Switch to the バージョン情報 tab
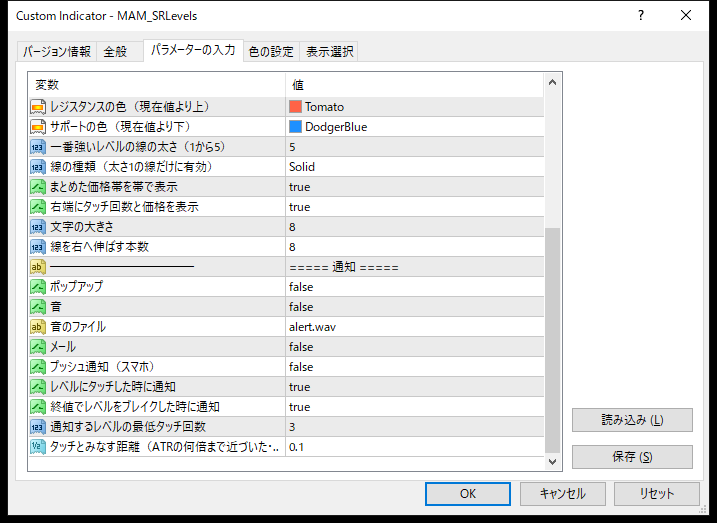Image resolution: width=717 pixels, height=523 pixels. [57, 52]
